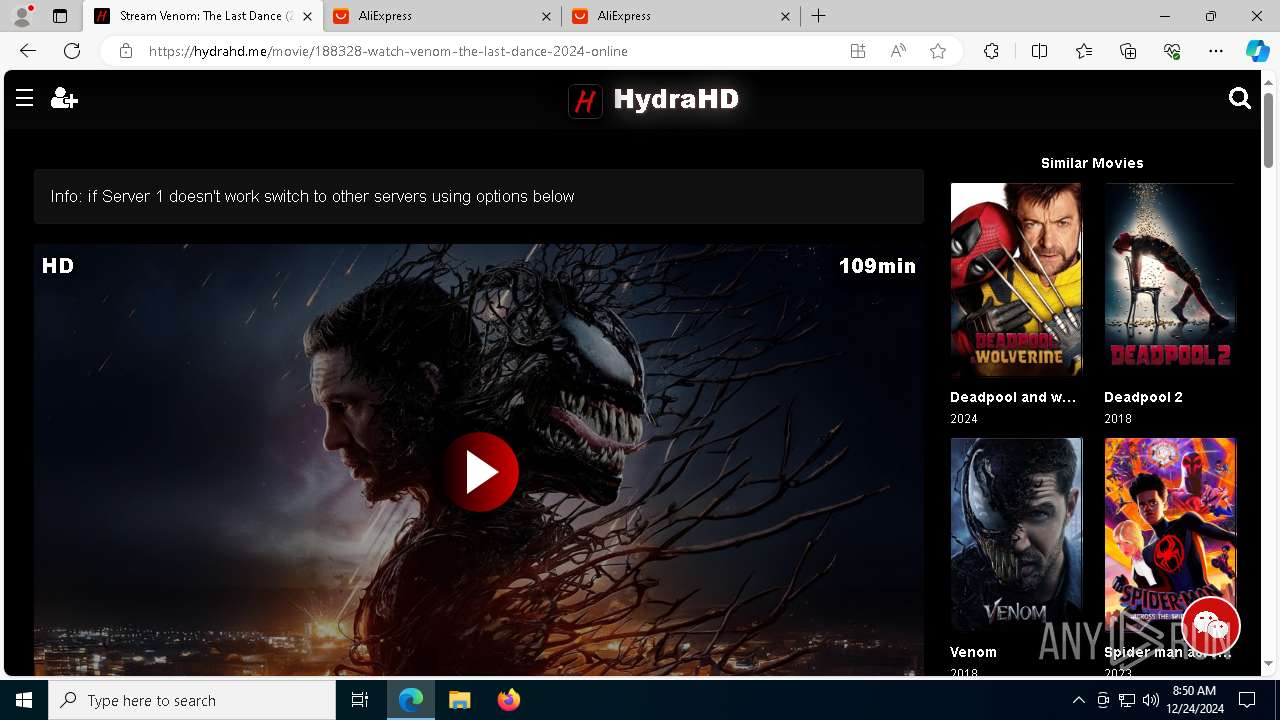Open volume control in system tray
Viewport: 1280px width, 720px height.
(1150, 700)
